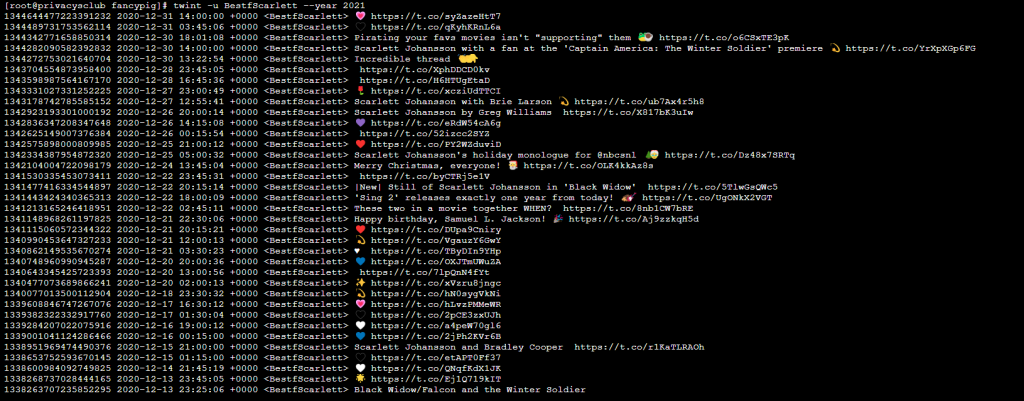Image resolution: width=1024 pixels, height=401 pixels.
Task: Click the timestamp '2020-12-24 13:45:04'
Action: point(170,165)
